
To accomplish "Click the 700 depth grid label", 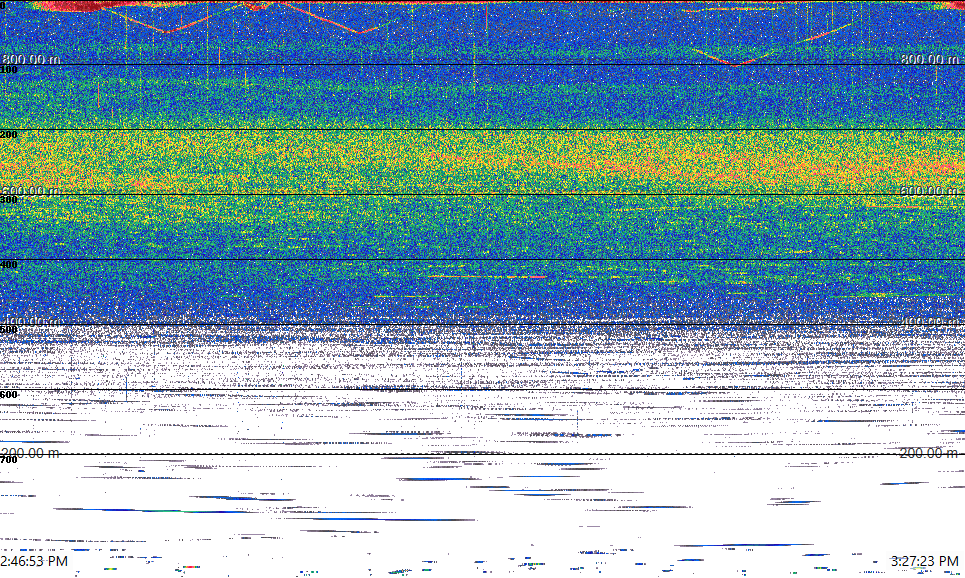I will click(9, 460).
